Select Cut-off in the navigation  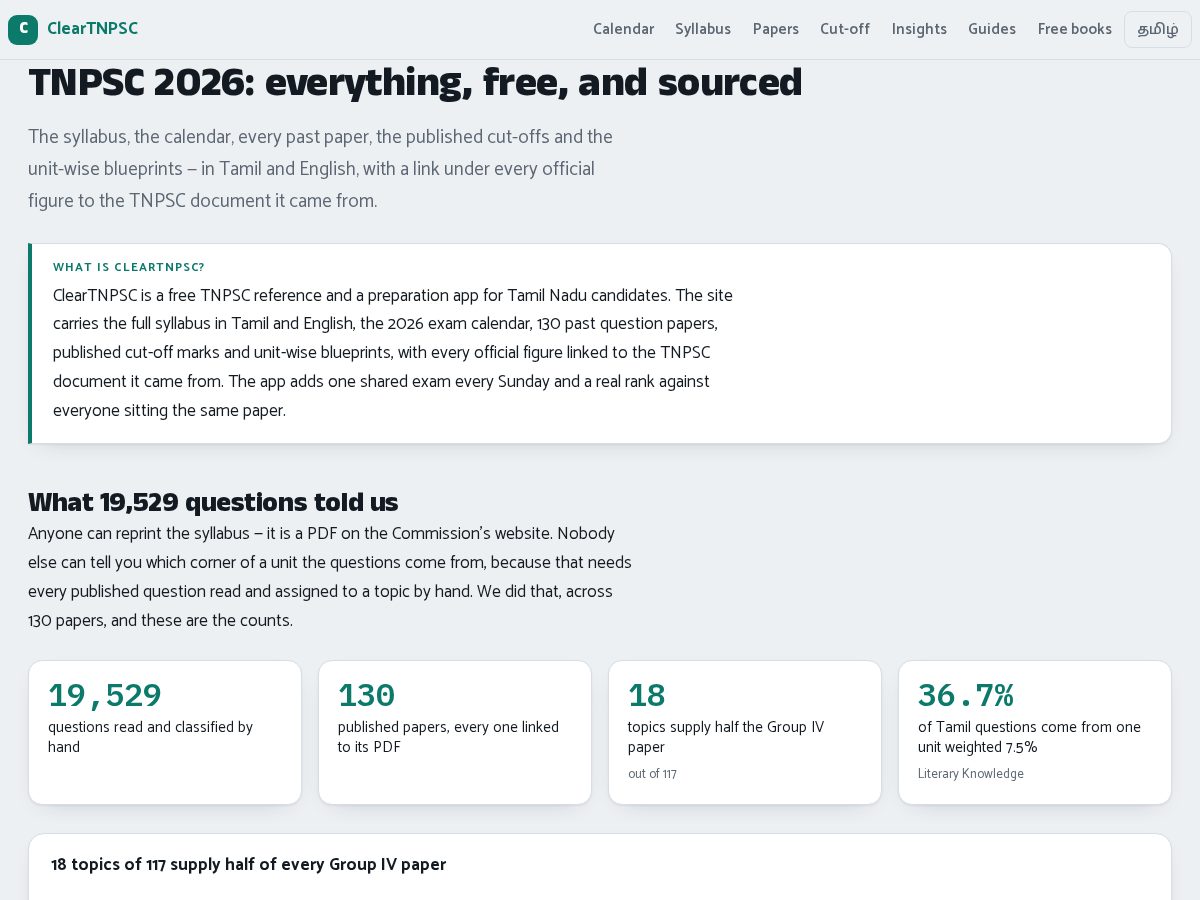(845, 29)
